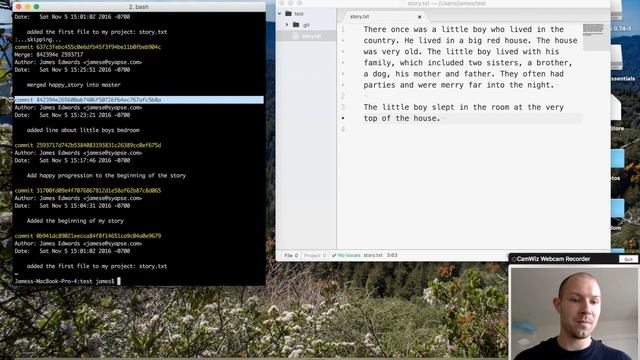Place cursor after 'top of the house.'
The width and height of the screenshot is (640, 360).
click(441, 118)
